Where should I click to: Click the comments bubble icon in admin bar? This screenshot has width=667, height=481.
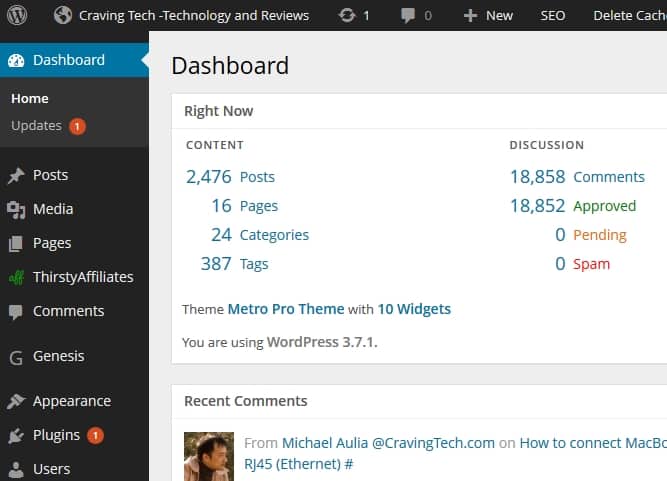point(408,16)
